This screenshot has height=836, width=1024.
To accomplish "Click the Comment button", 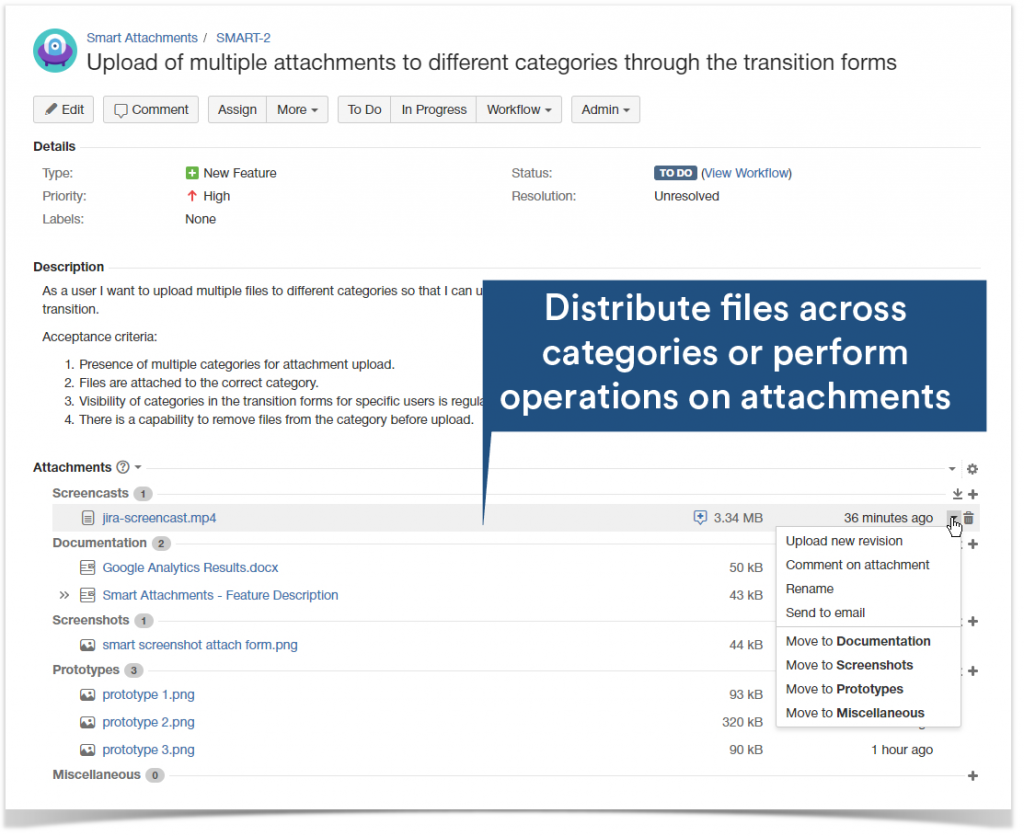I will [x=150, y=110].
